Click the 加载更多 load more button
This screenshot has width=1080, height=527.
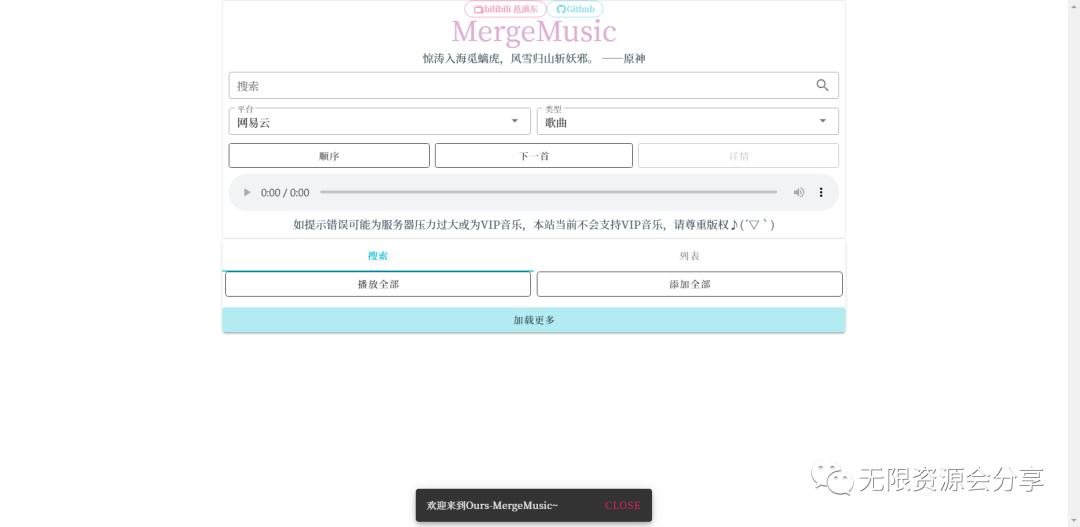click(534, 320)
